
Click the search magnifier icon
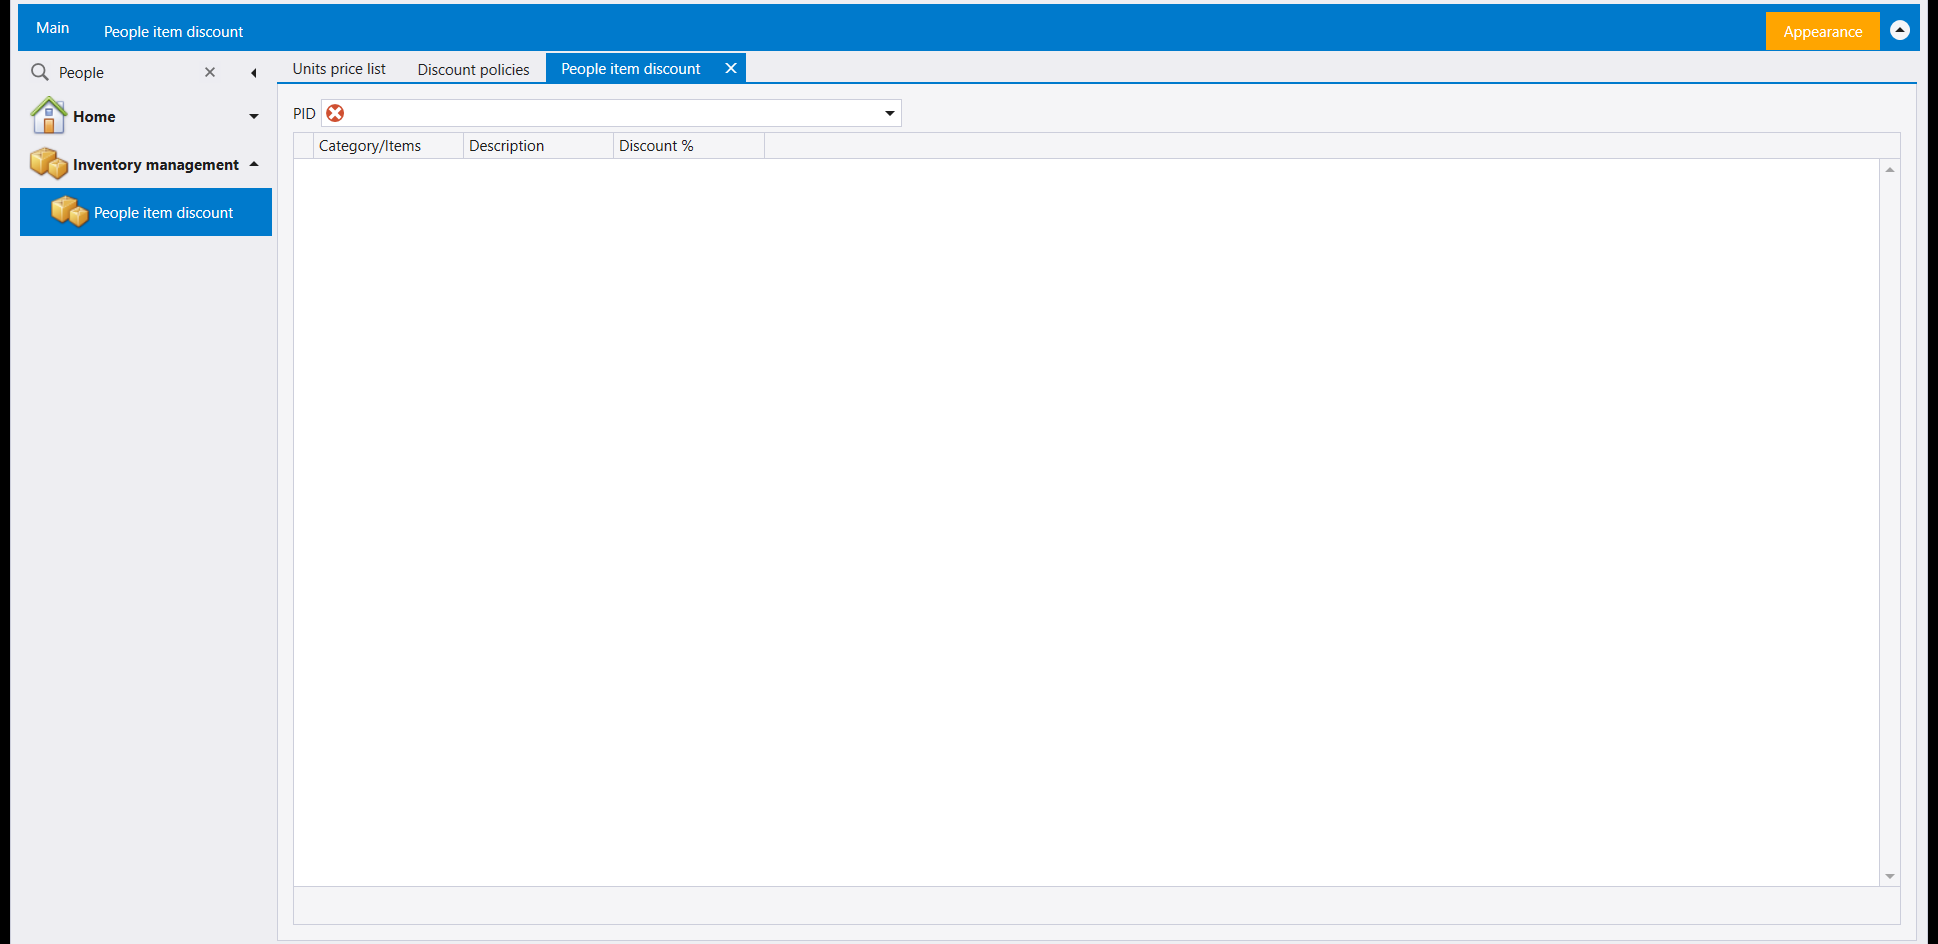click(x=40, y=72)
